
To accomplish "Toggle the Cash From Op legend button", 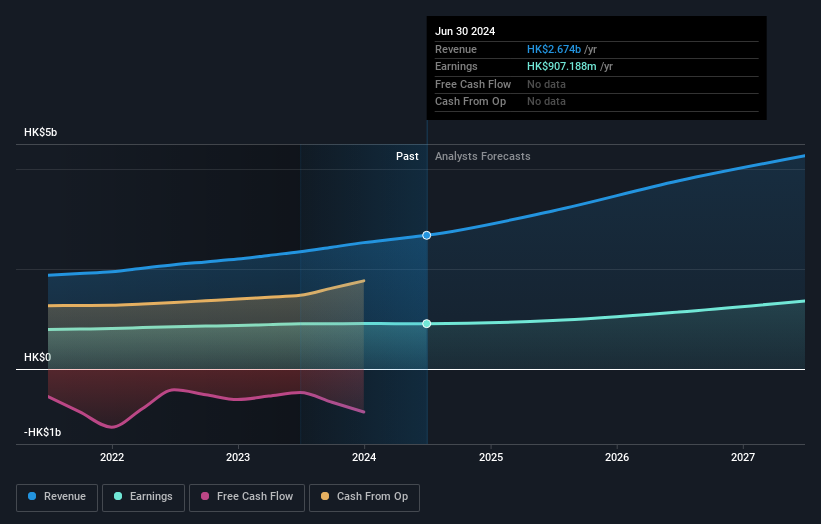I will point(364,497).
